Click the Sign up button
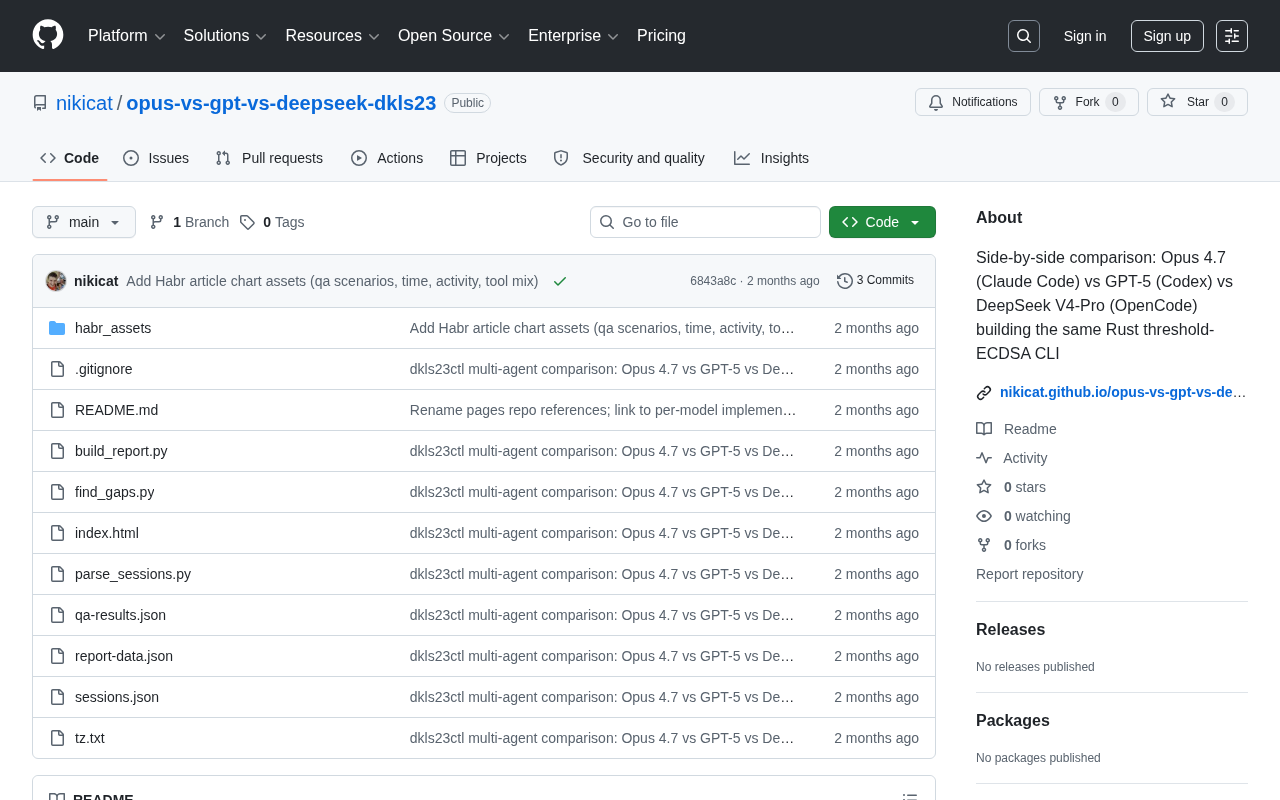The width and height of the screenshot is (1280, 800). [x=1167, y=36]
